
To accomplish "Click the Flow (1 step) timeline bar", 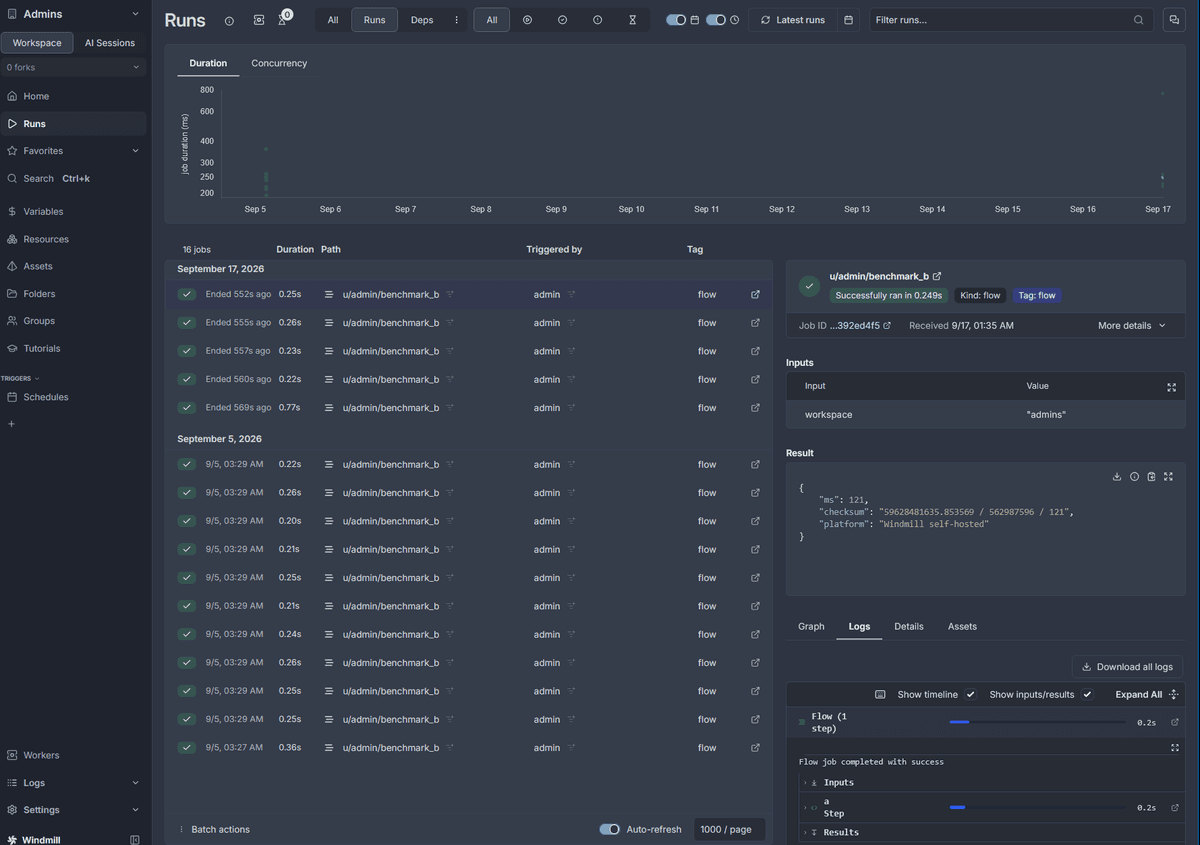I will point(1037,722).
